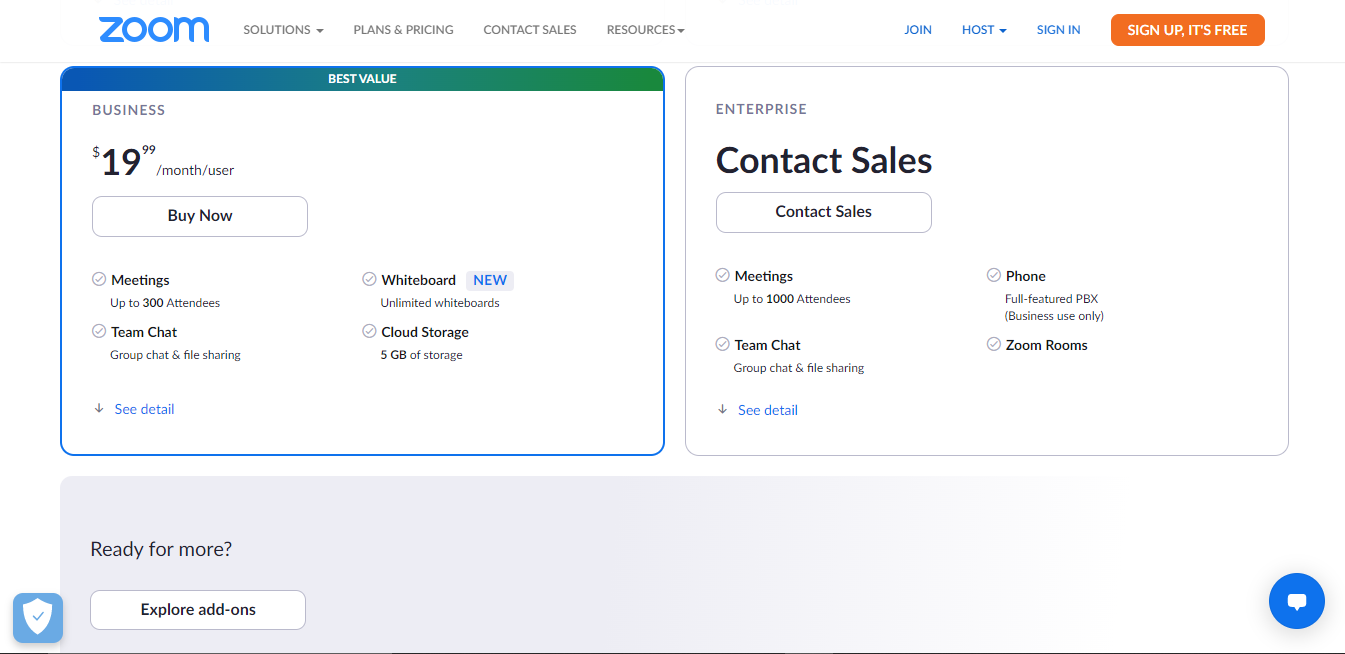
Task: Click the 'Up to 1000 Attendees' text
Action: click(792, 299)
